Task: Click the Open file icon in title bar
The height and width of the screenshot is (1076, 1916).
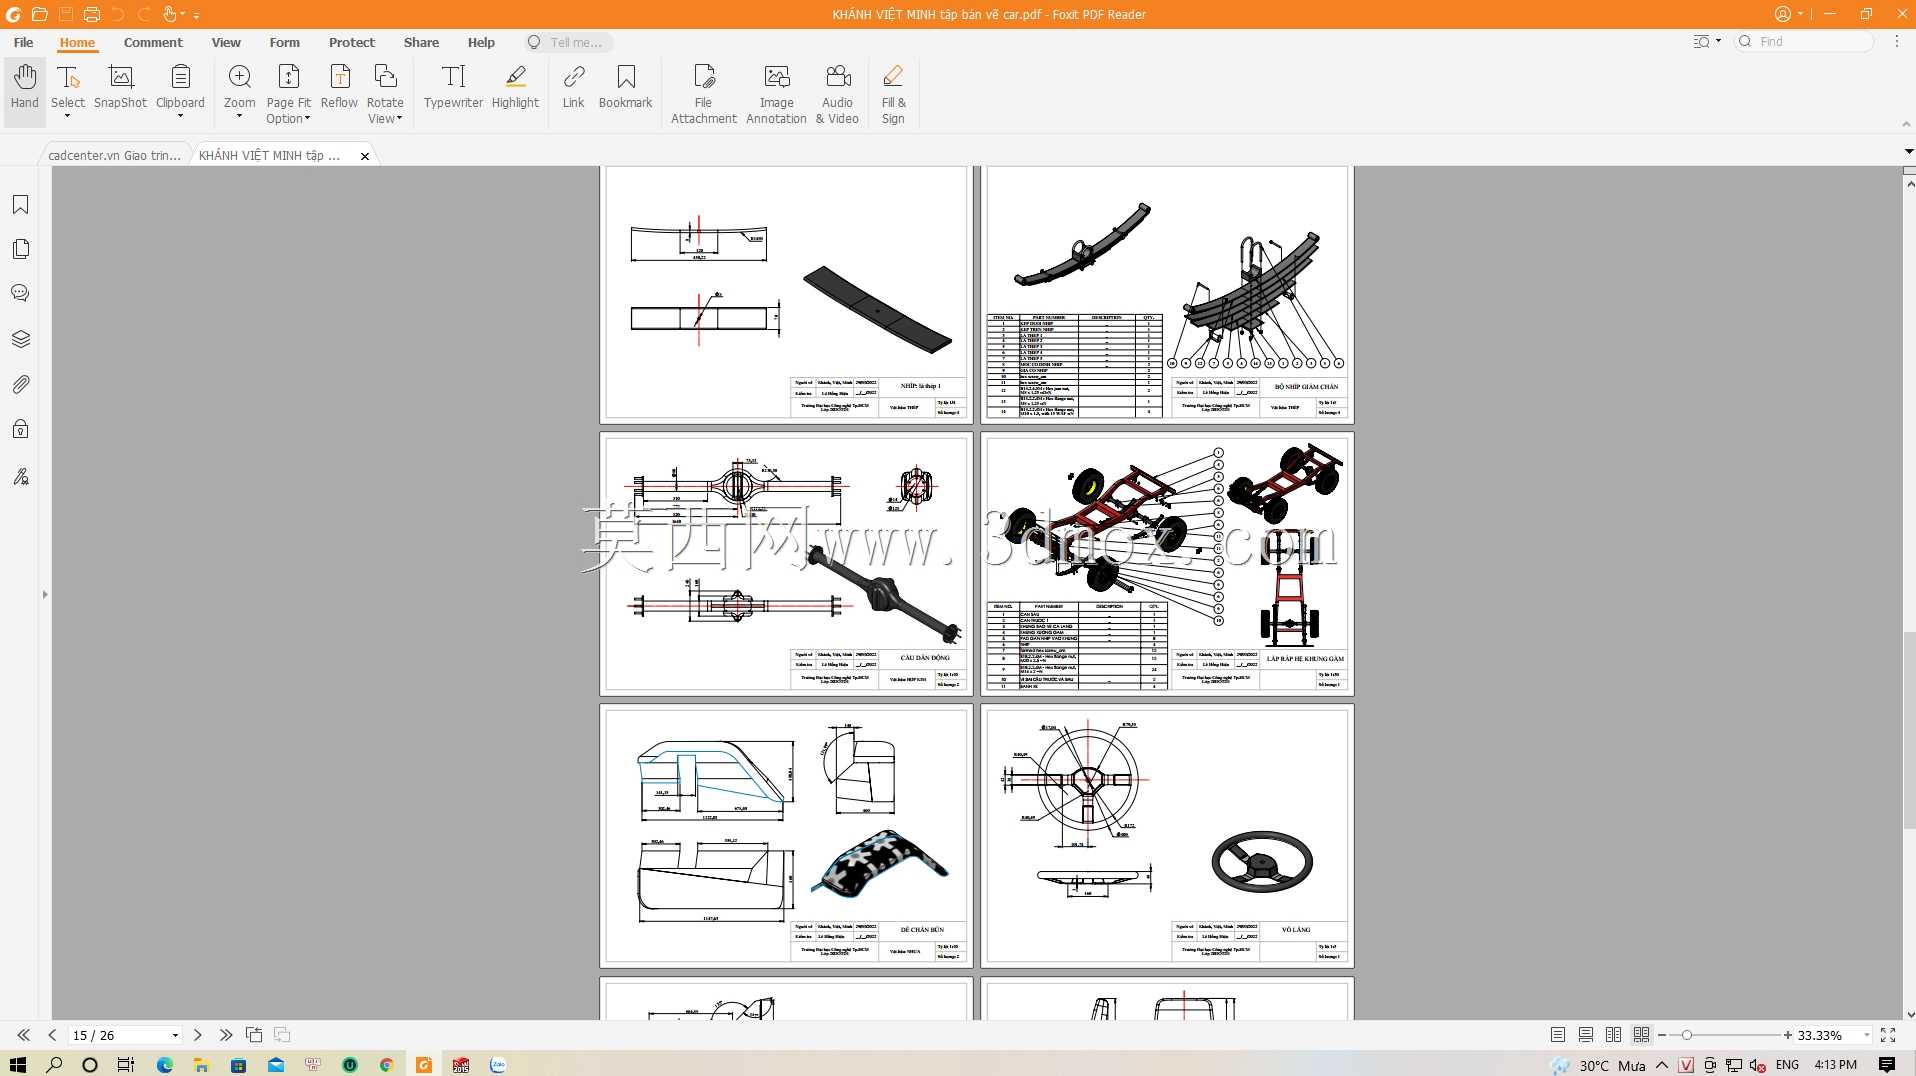Action: 39,14
